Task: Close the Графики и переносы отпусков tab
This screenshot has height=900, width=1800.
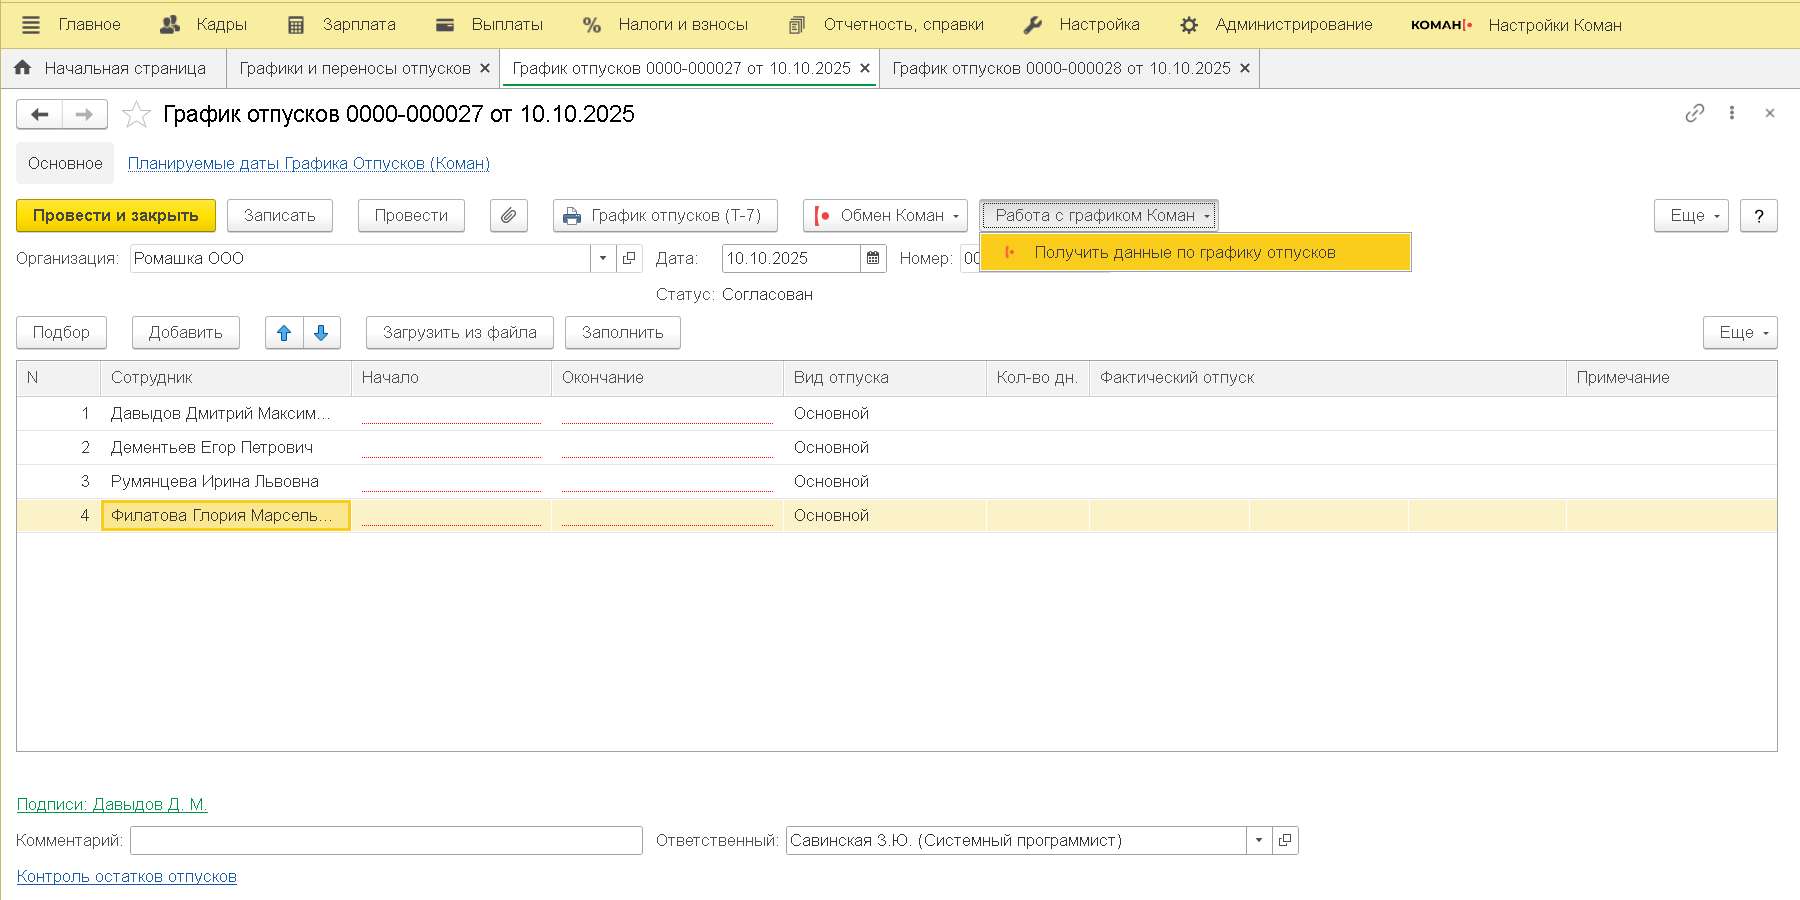Action: coord(485,68)
